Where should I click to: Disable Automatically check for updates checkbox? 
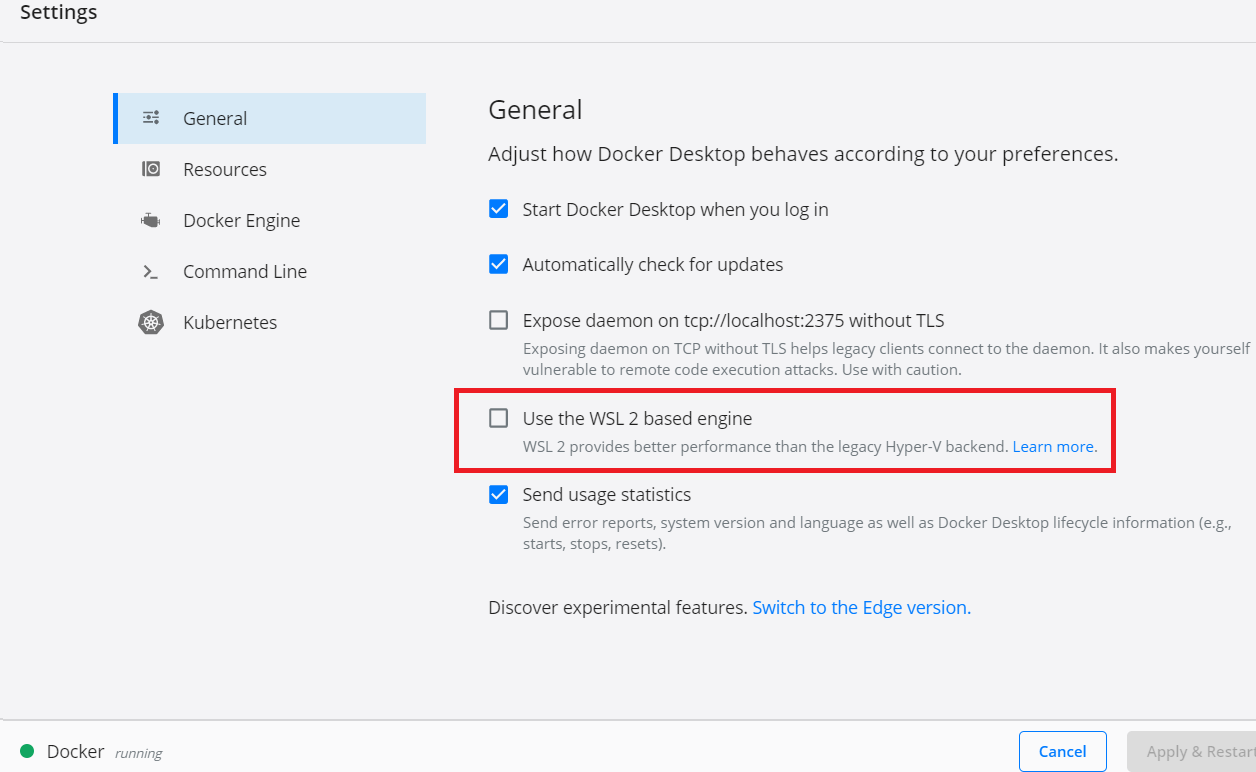point(498,264)
